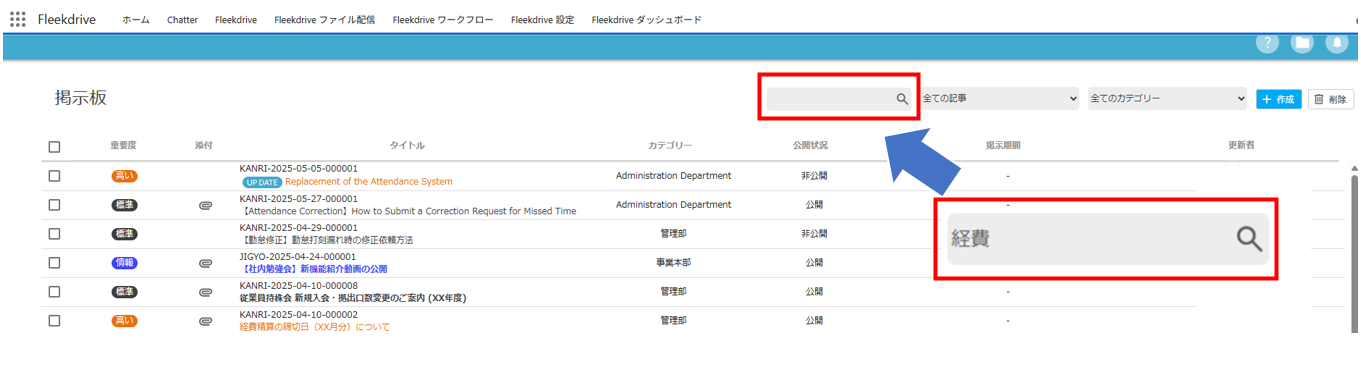Click the 高い badge on Replacement row
The image size is (1361, 382).
125,176
